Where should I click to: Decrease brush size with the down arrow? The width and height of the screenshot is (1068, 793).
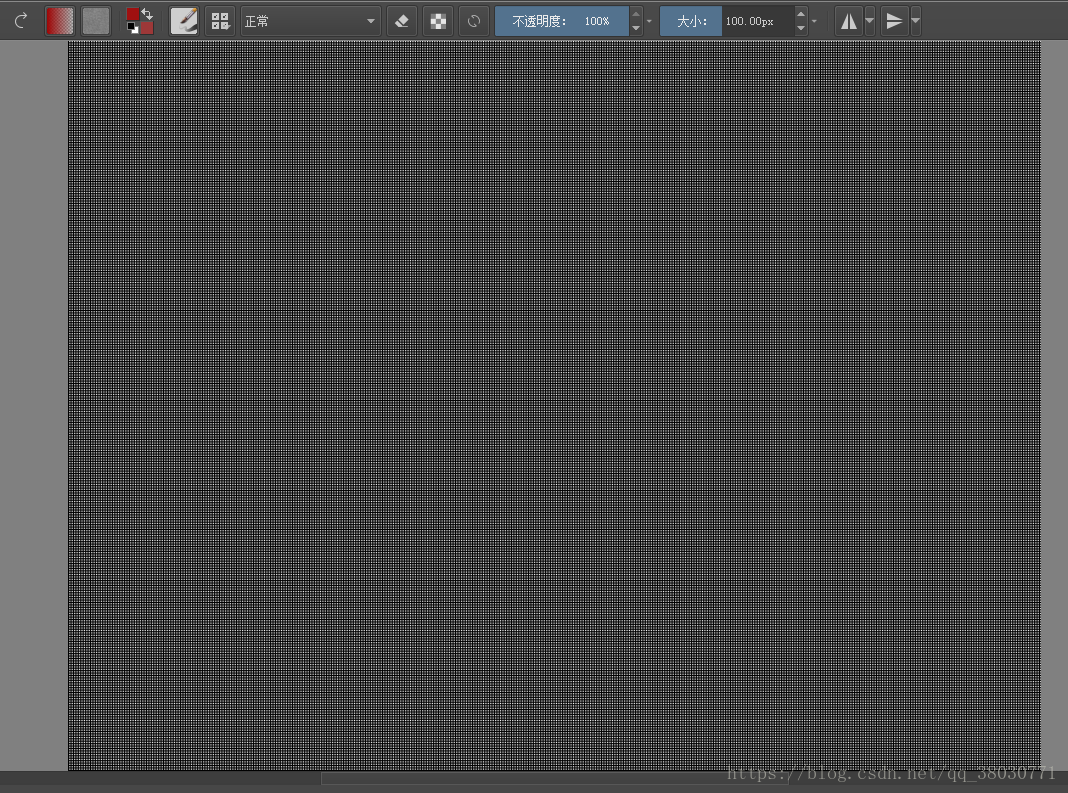click(801, 29)
